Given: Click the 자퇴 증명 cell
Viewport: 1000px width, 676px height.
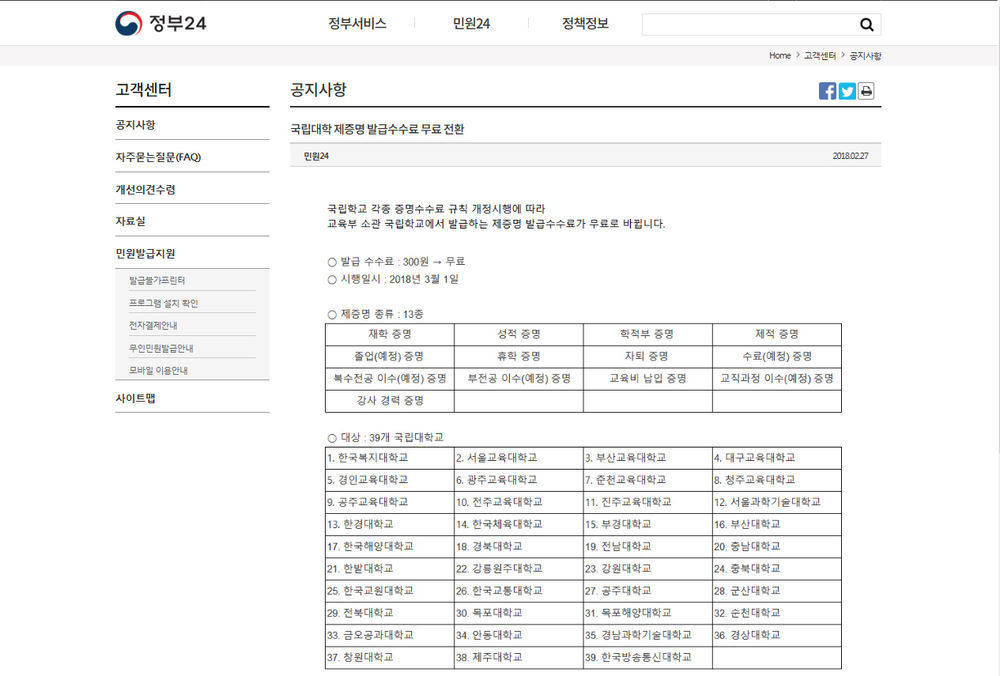Looking at the screenshot, I should [x=647, y=356].
